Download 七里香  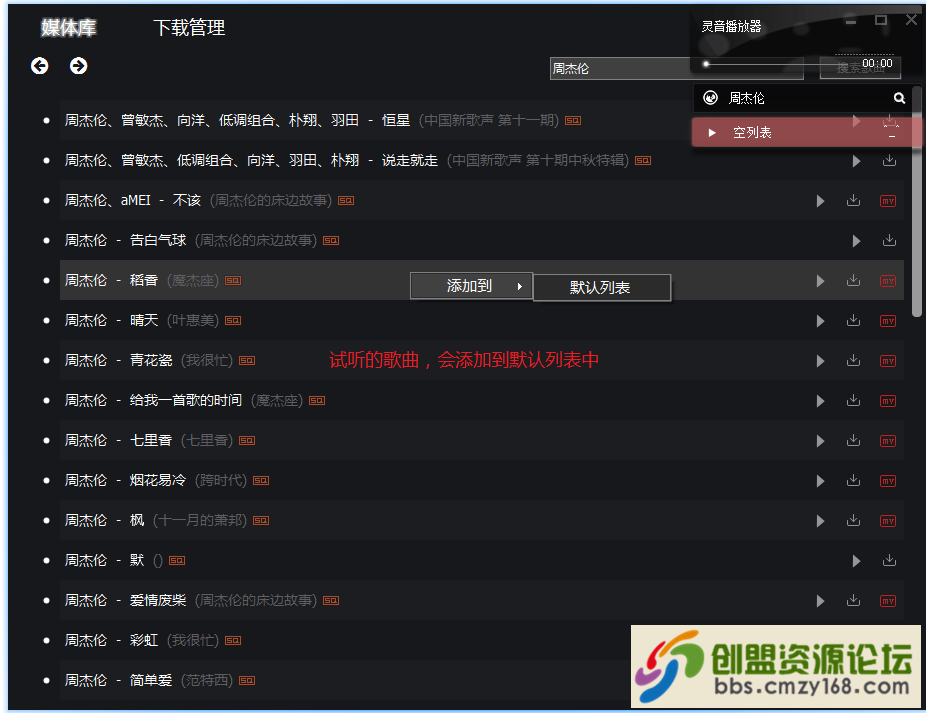pos(853,440)
